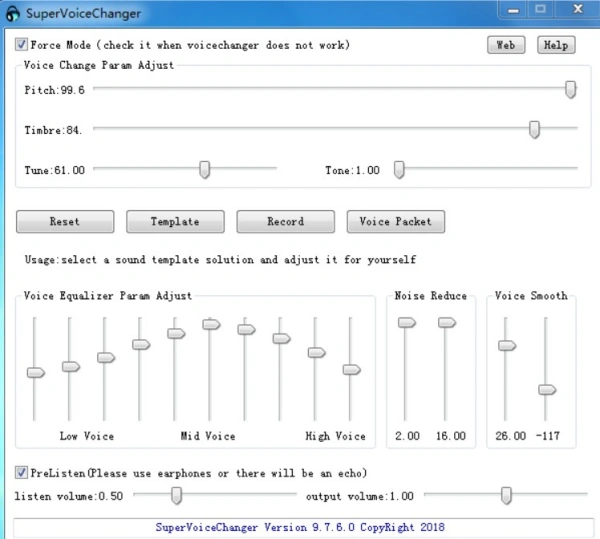Click the second equalizer band slider handle
Screen dimensions: 600x539
coord(71,367)
